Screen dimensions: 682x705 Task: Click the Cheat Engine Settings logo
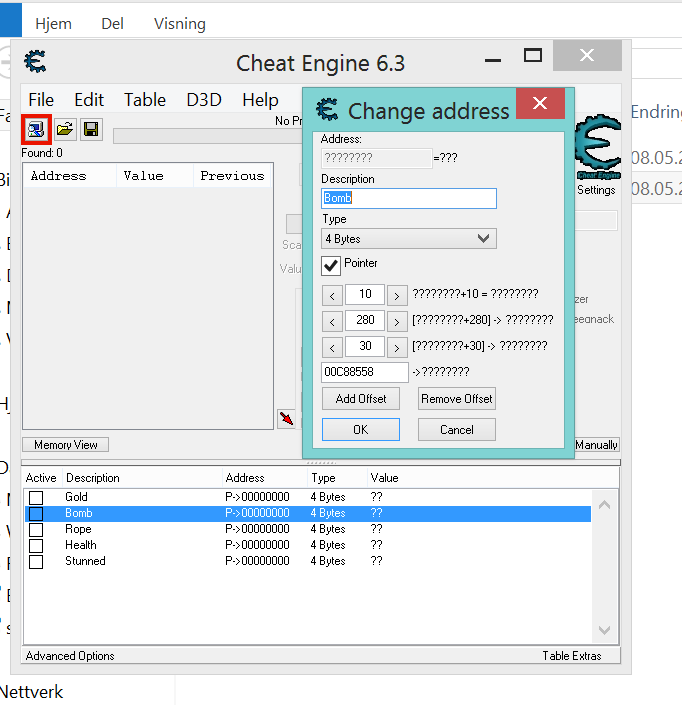click(597, 147)
